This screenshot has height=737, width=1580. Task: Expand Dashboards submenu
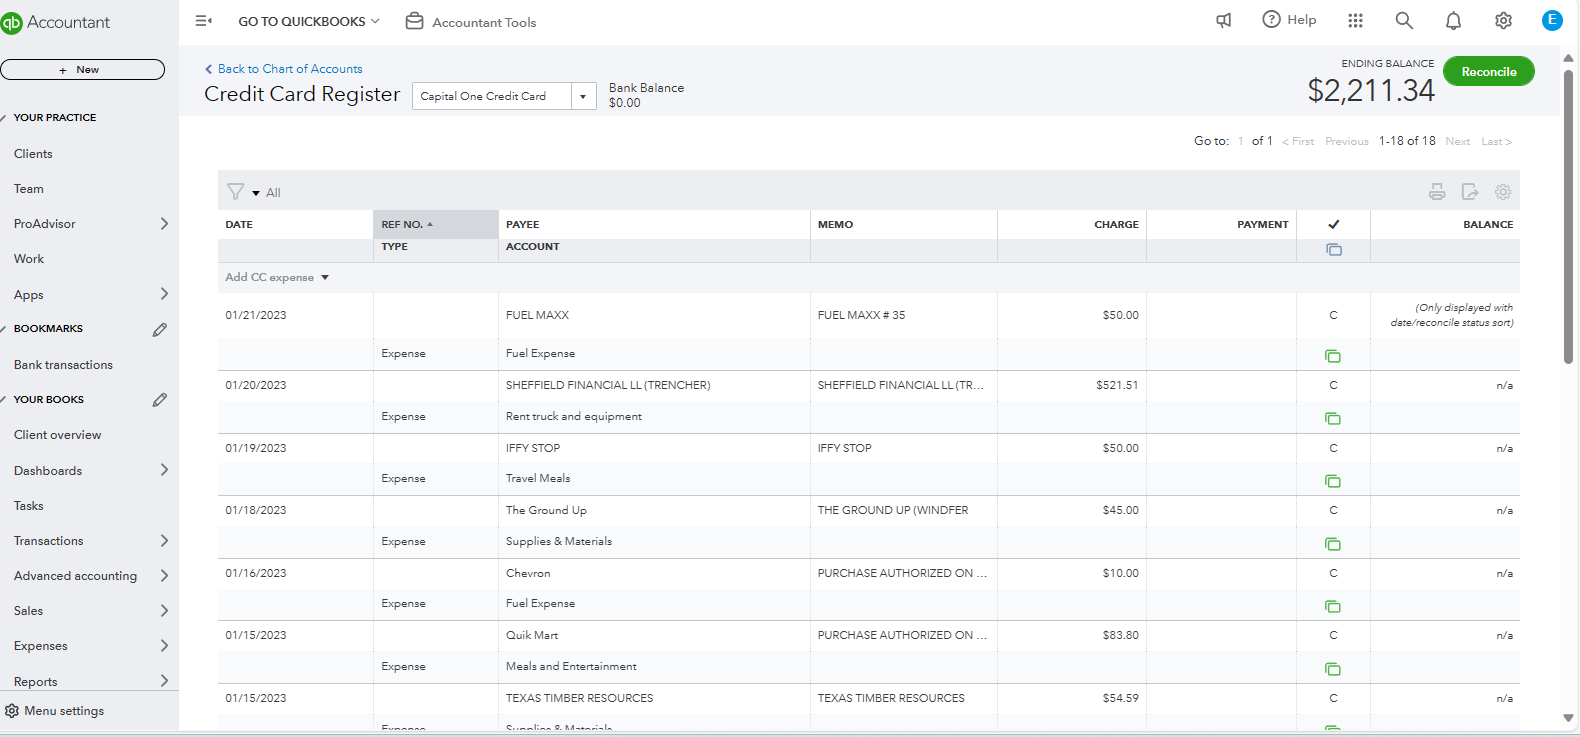164,470
